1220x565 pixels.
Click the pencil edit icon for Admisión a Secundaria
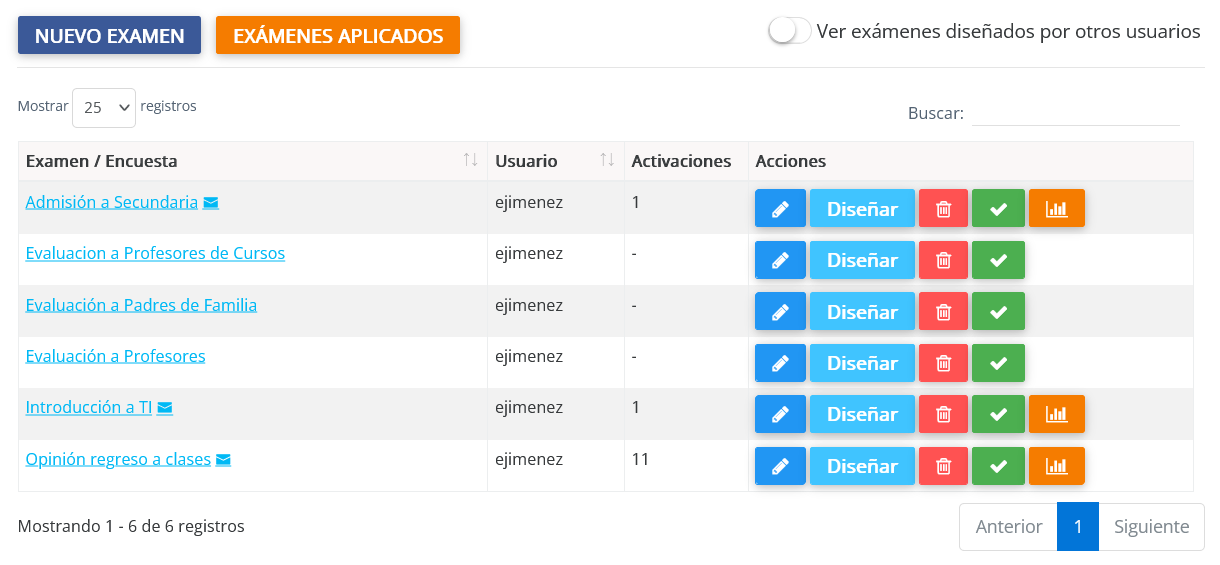[780, 209]
